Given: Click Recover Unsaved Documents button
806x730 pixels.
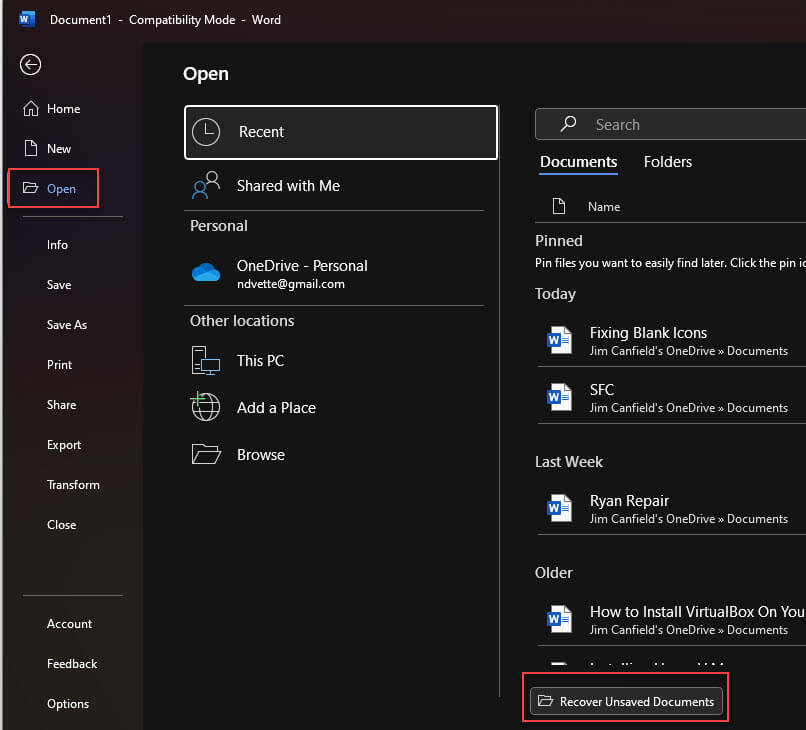Looking at the screenshot, I should tap(626, 701).
